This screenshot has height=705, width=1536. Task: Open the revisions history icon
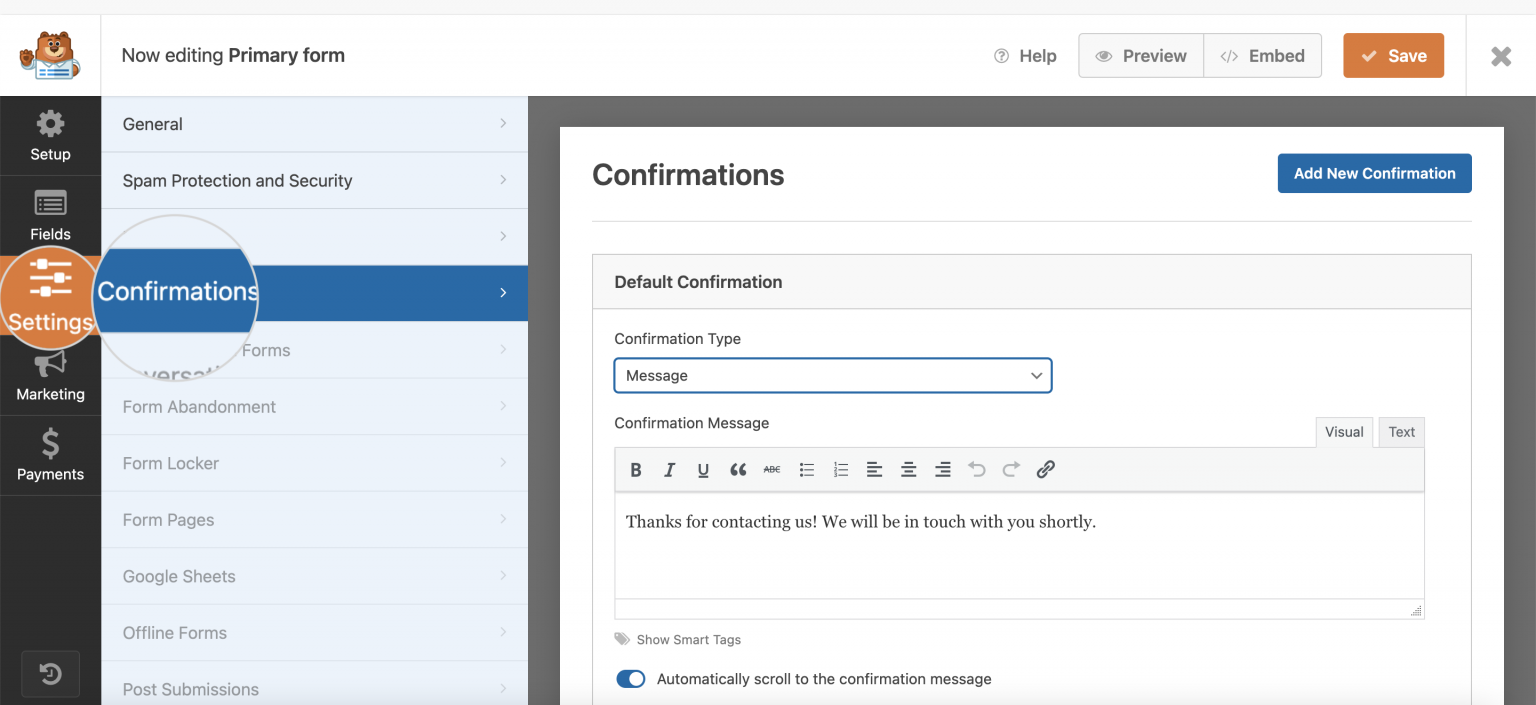[x=50, y=674]
